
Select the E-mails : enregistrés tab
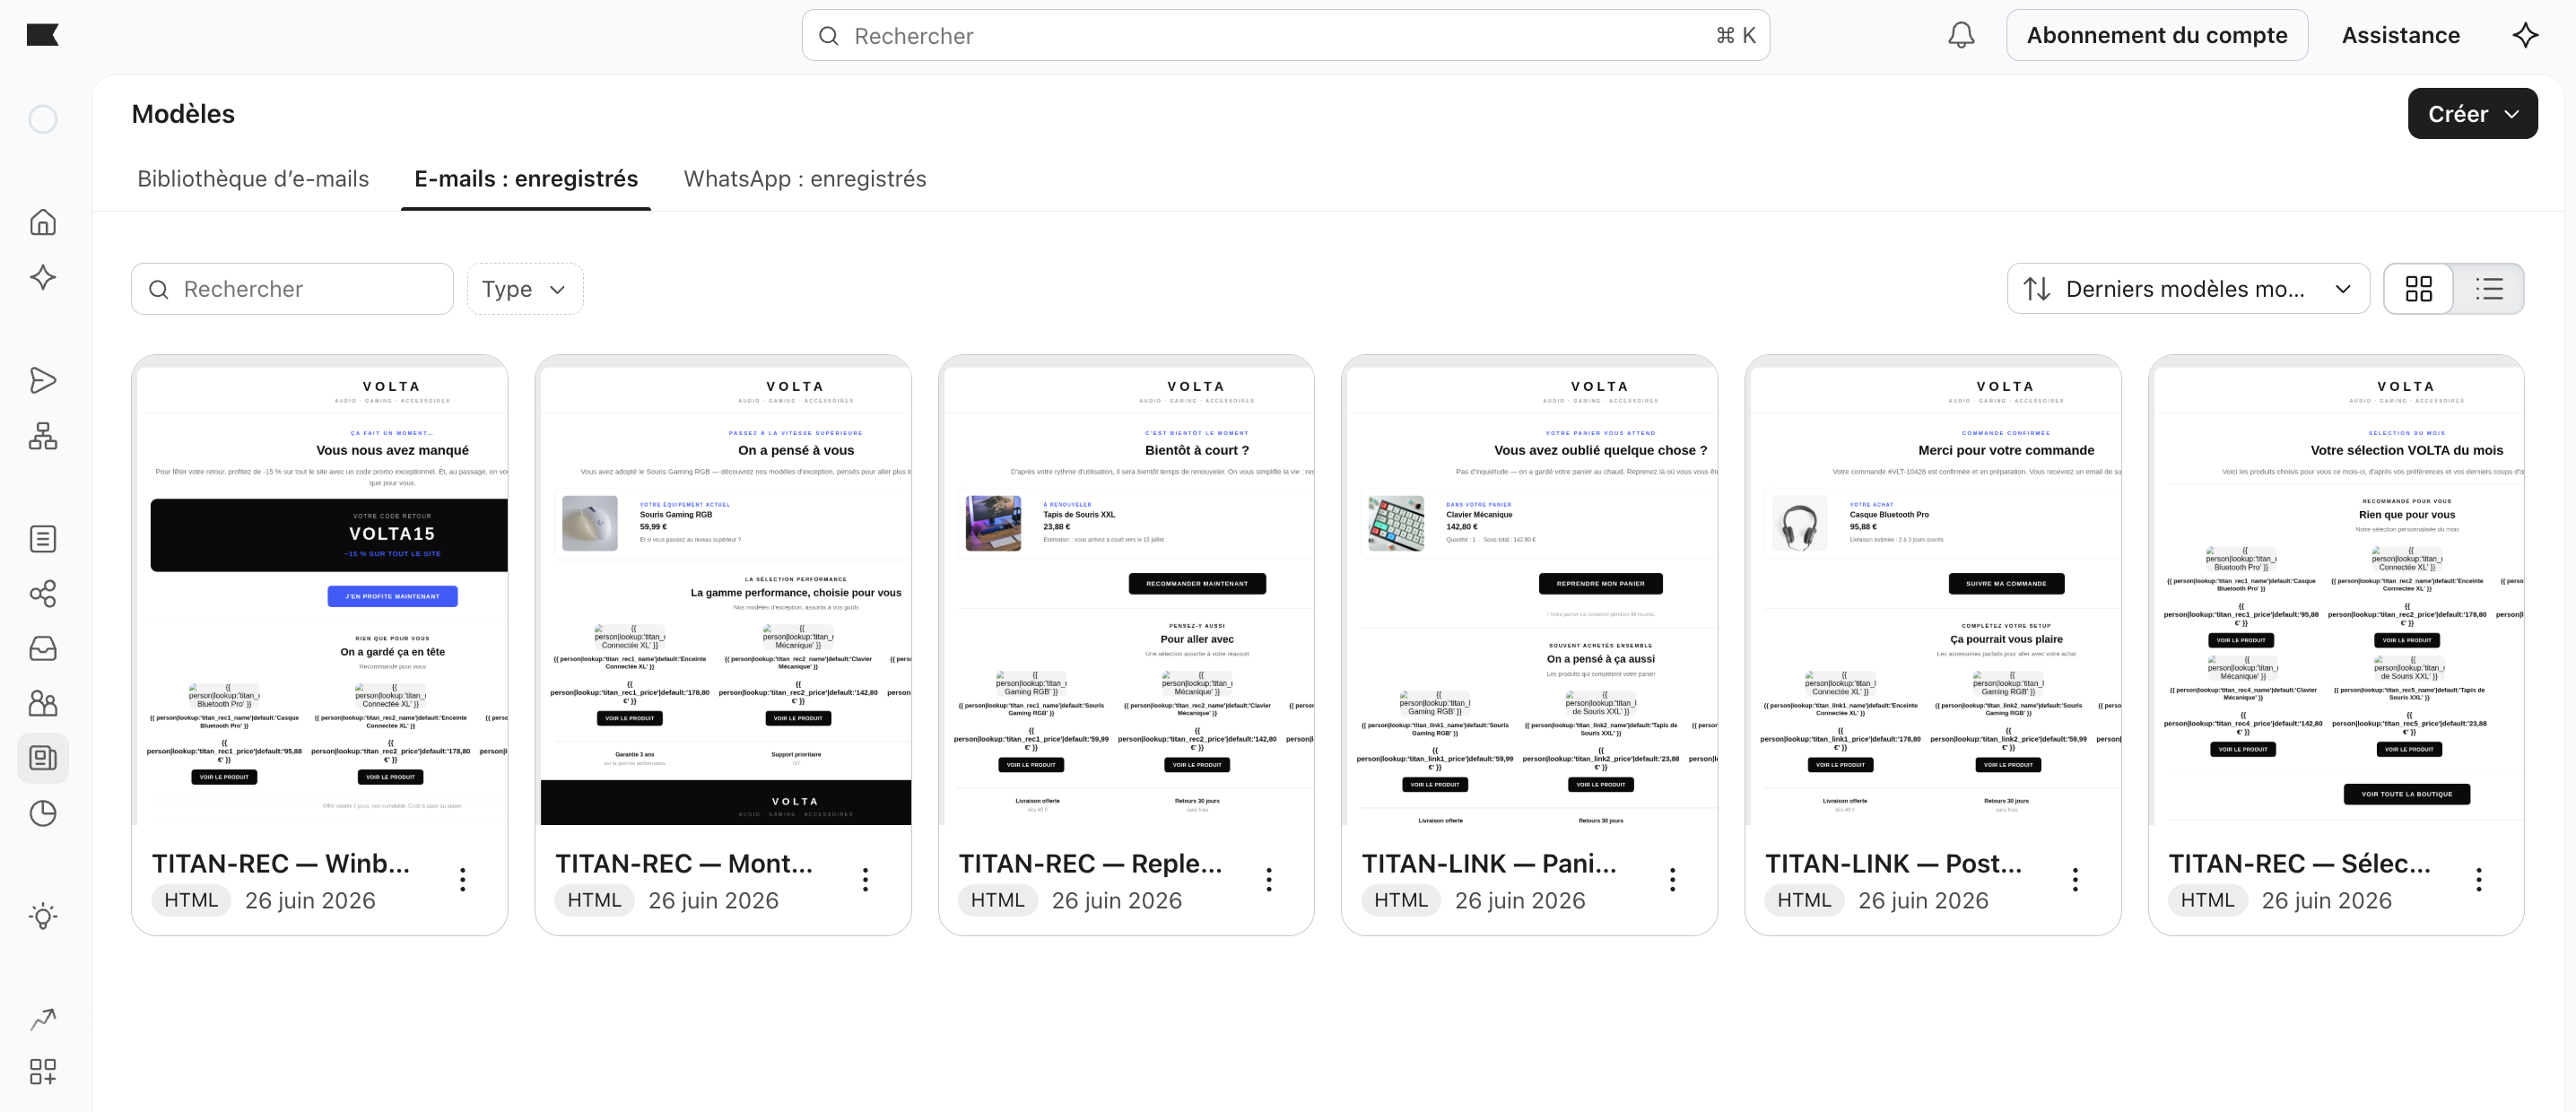point(526,179)
